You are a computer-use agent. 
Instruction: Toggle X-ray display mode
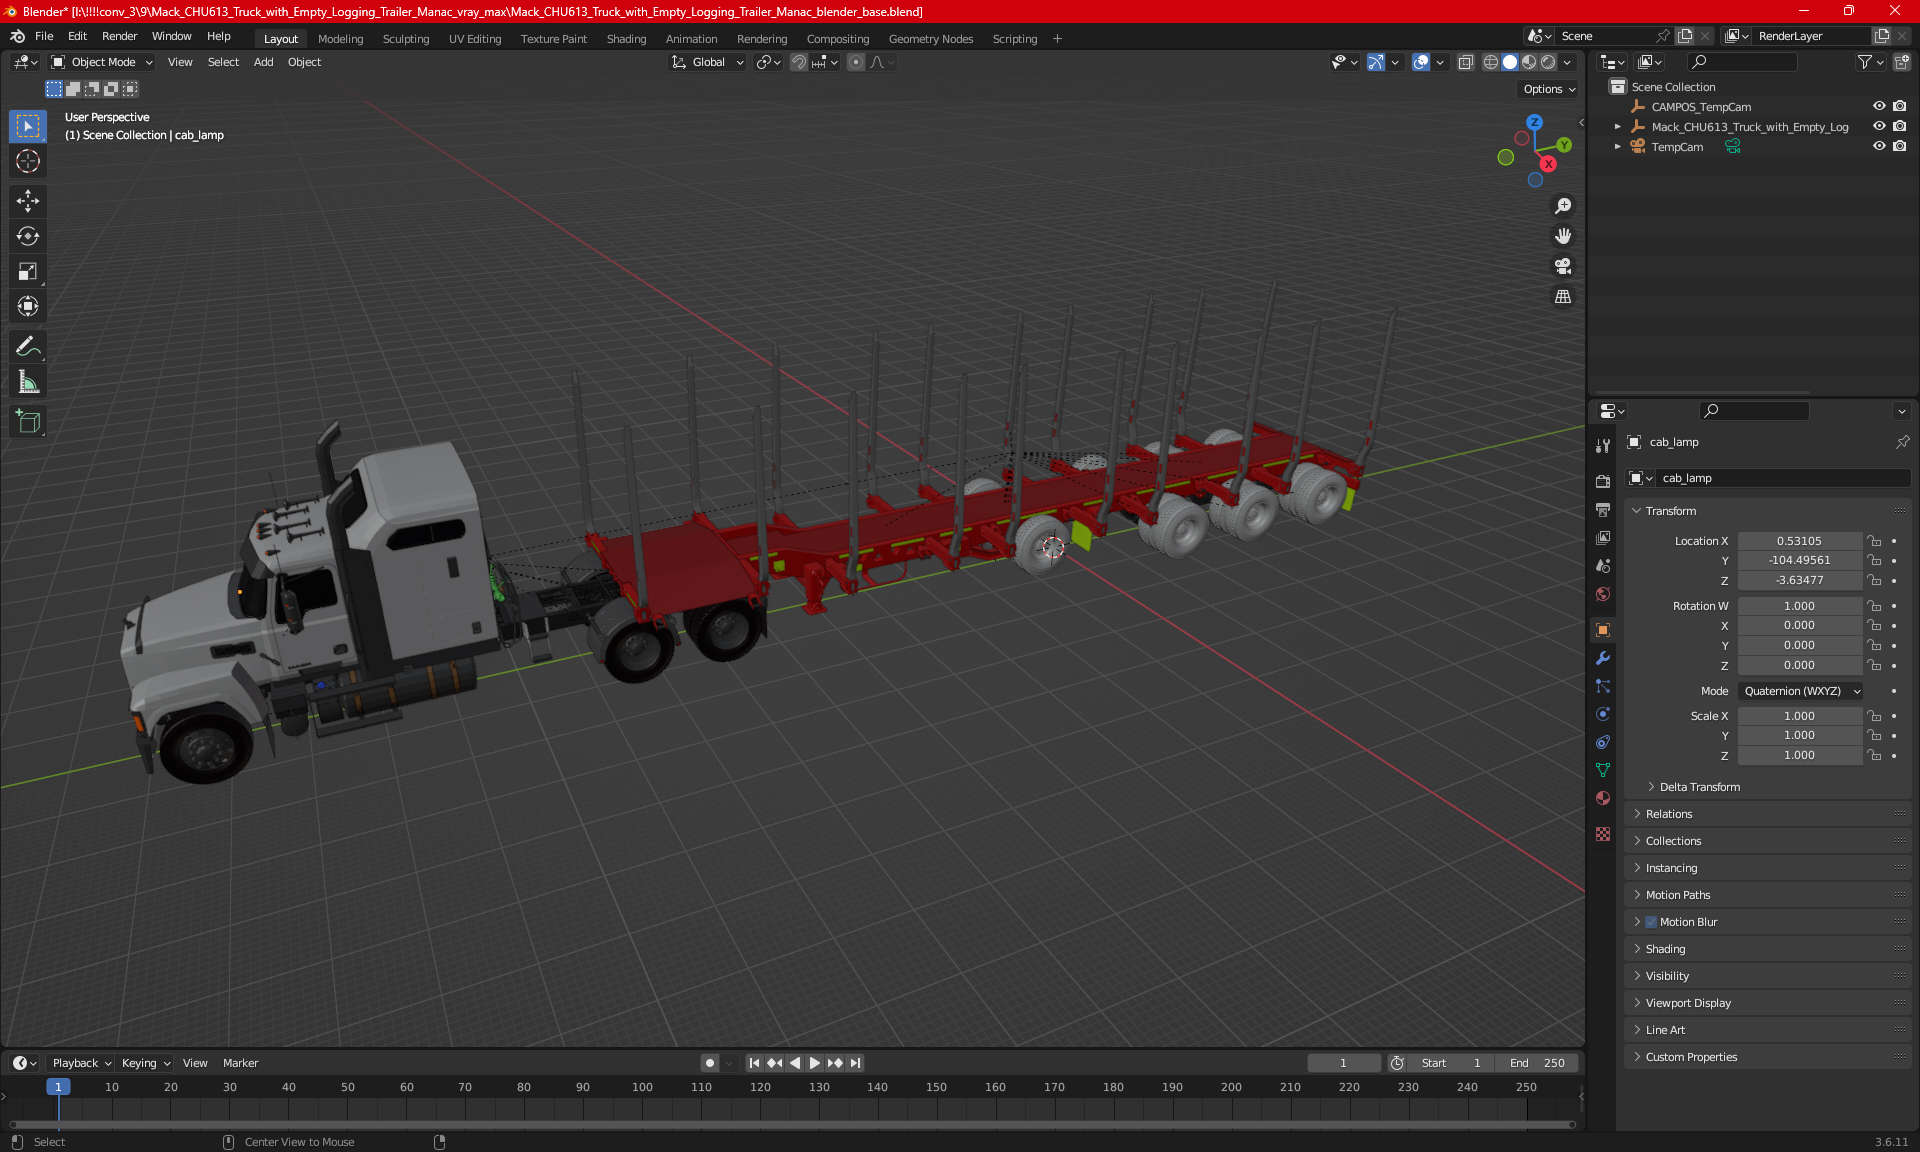tap(1465, 62)
